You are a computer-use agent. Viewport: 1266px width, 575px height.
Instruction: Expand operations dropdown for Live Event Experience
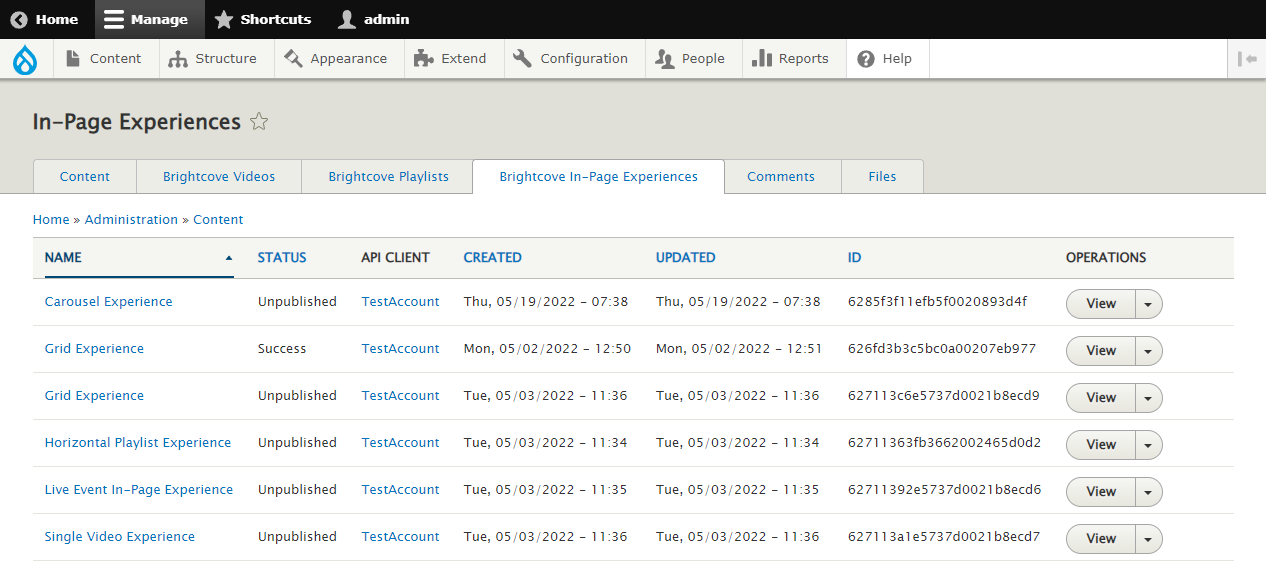coord(1149,492)
